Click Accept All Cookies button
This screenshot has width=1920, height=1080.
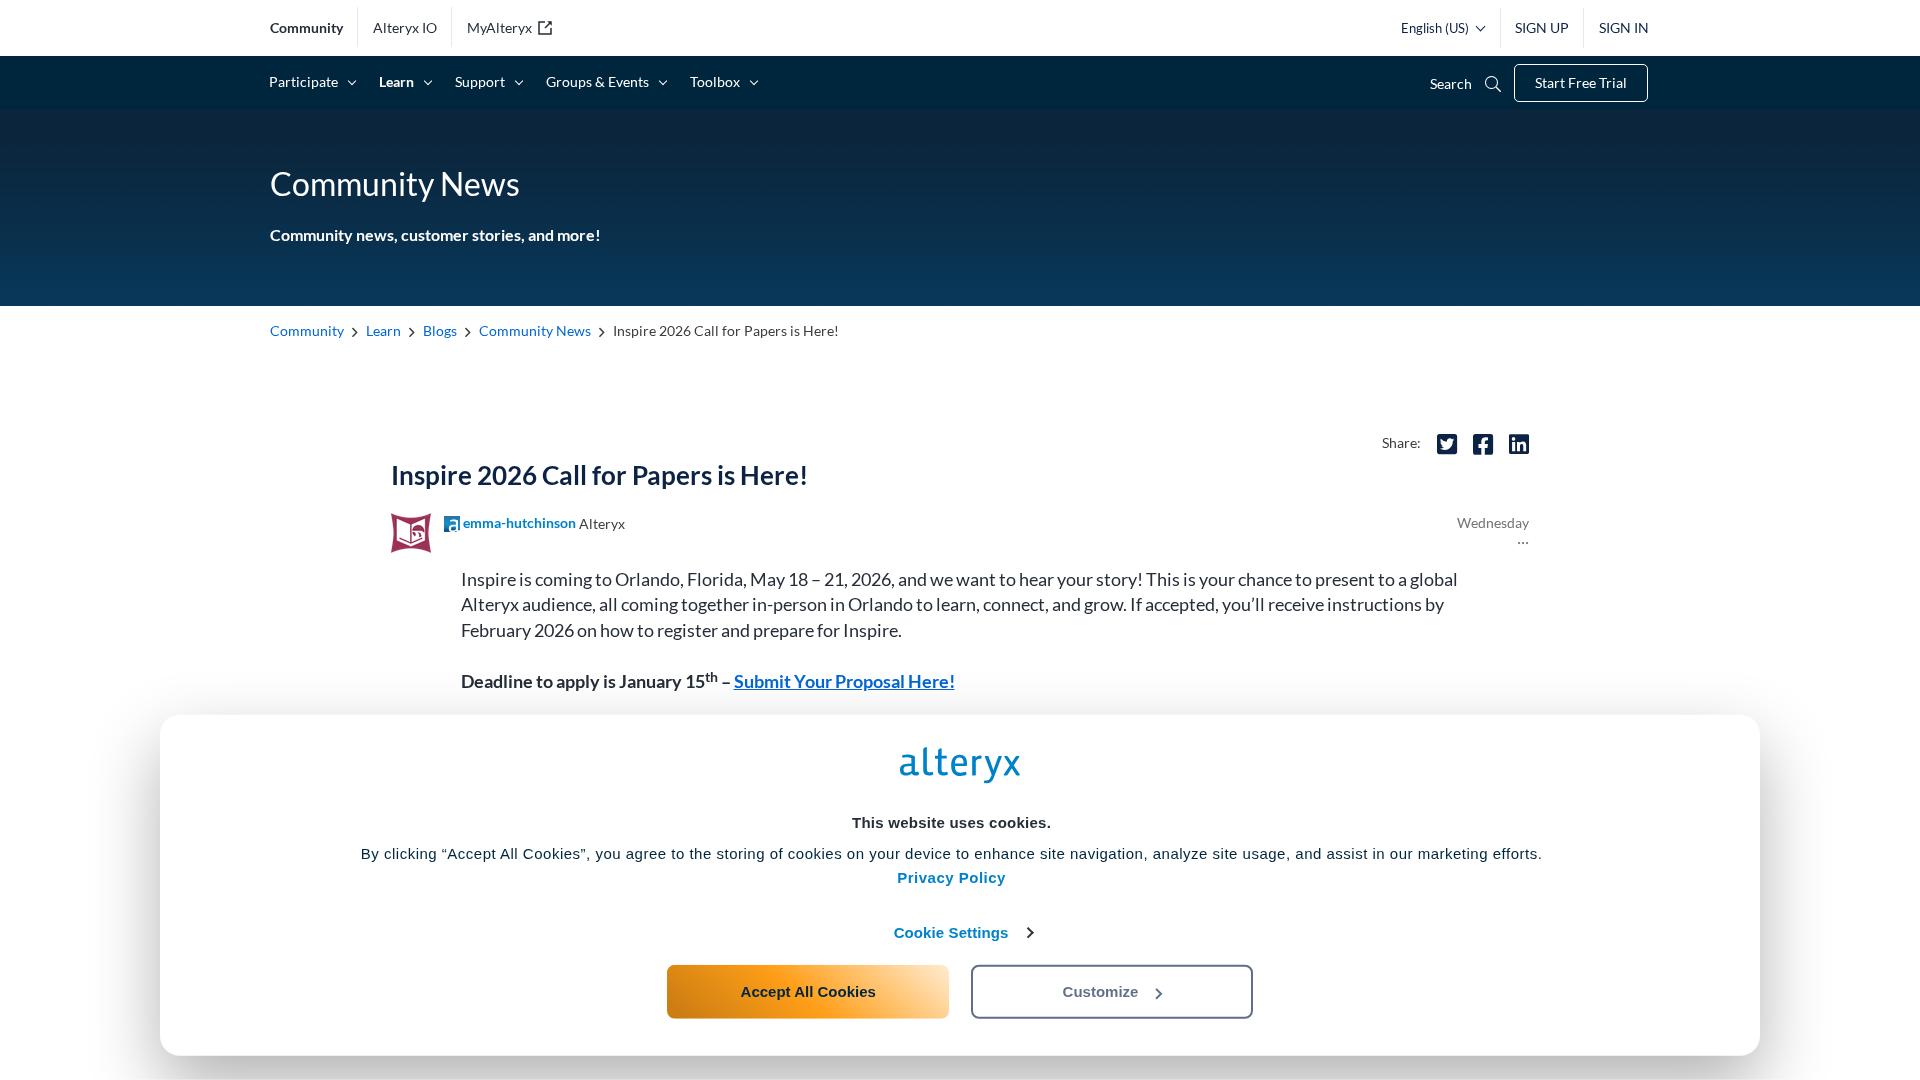click(807, 991)
